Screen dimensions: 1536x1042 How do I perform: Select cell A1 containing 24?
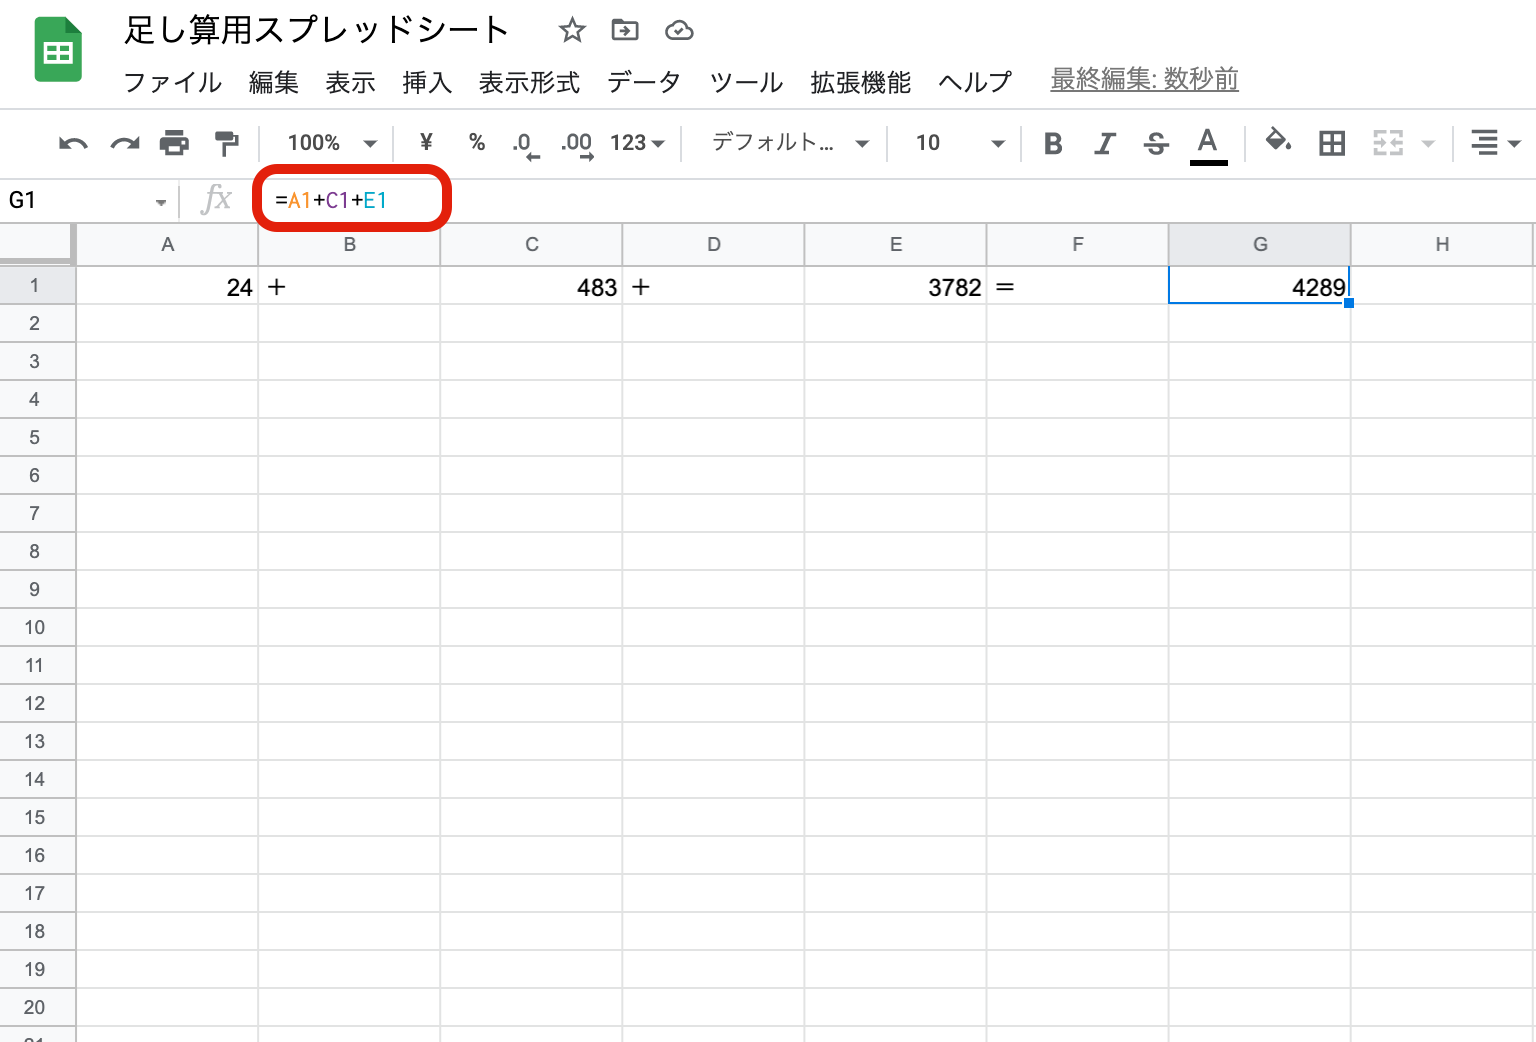[x=167, y=286]
